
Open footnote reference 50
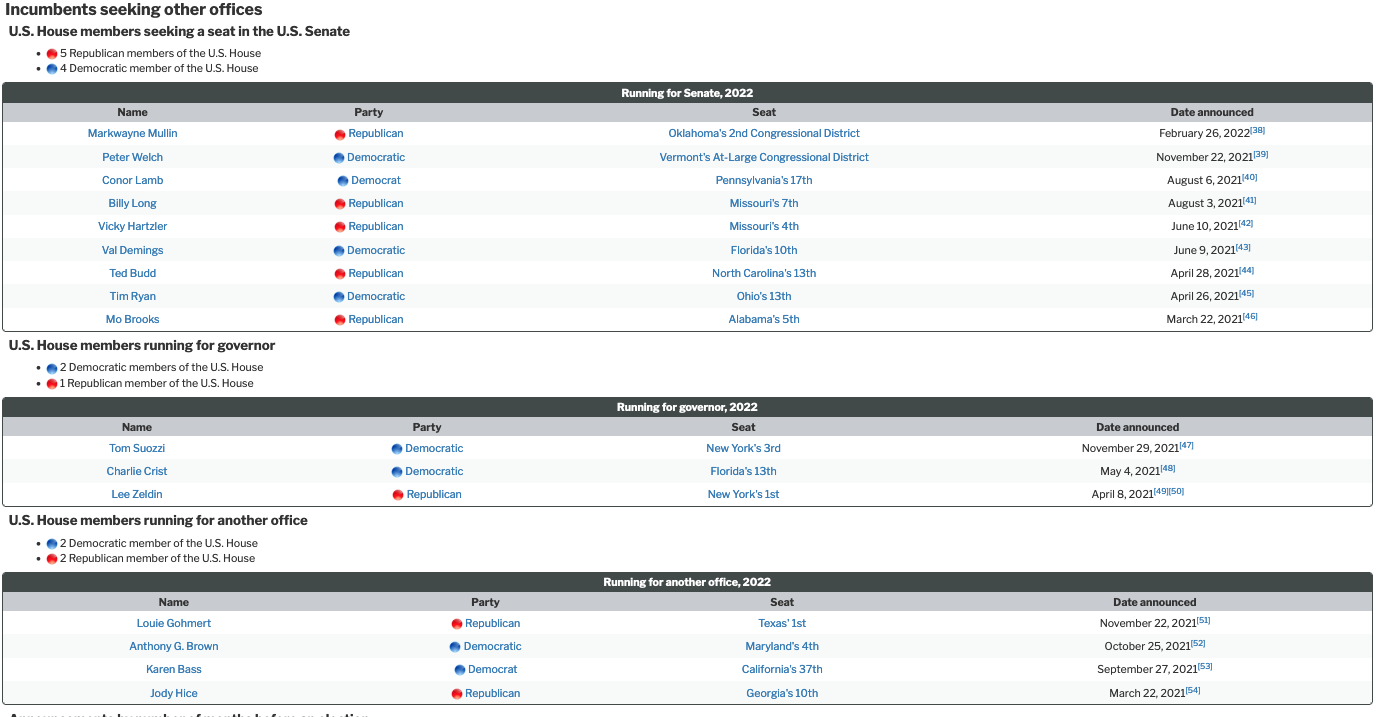[x=1177, y=491]
